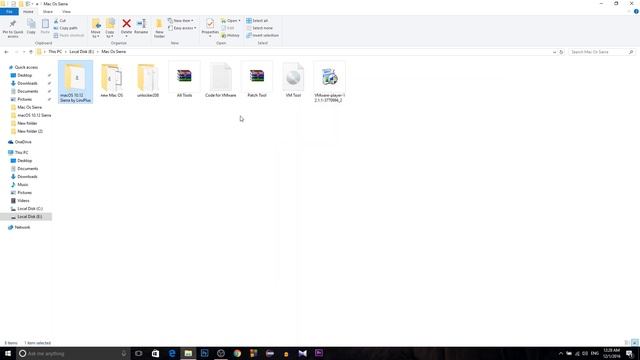Click the Paste button in the ribbon

[x=45, y=27]
